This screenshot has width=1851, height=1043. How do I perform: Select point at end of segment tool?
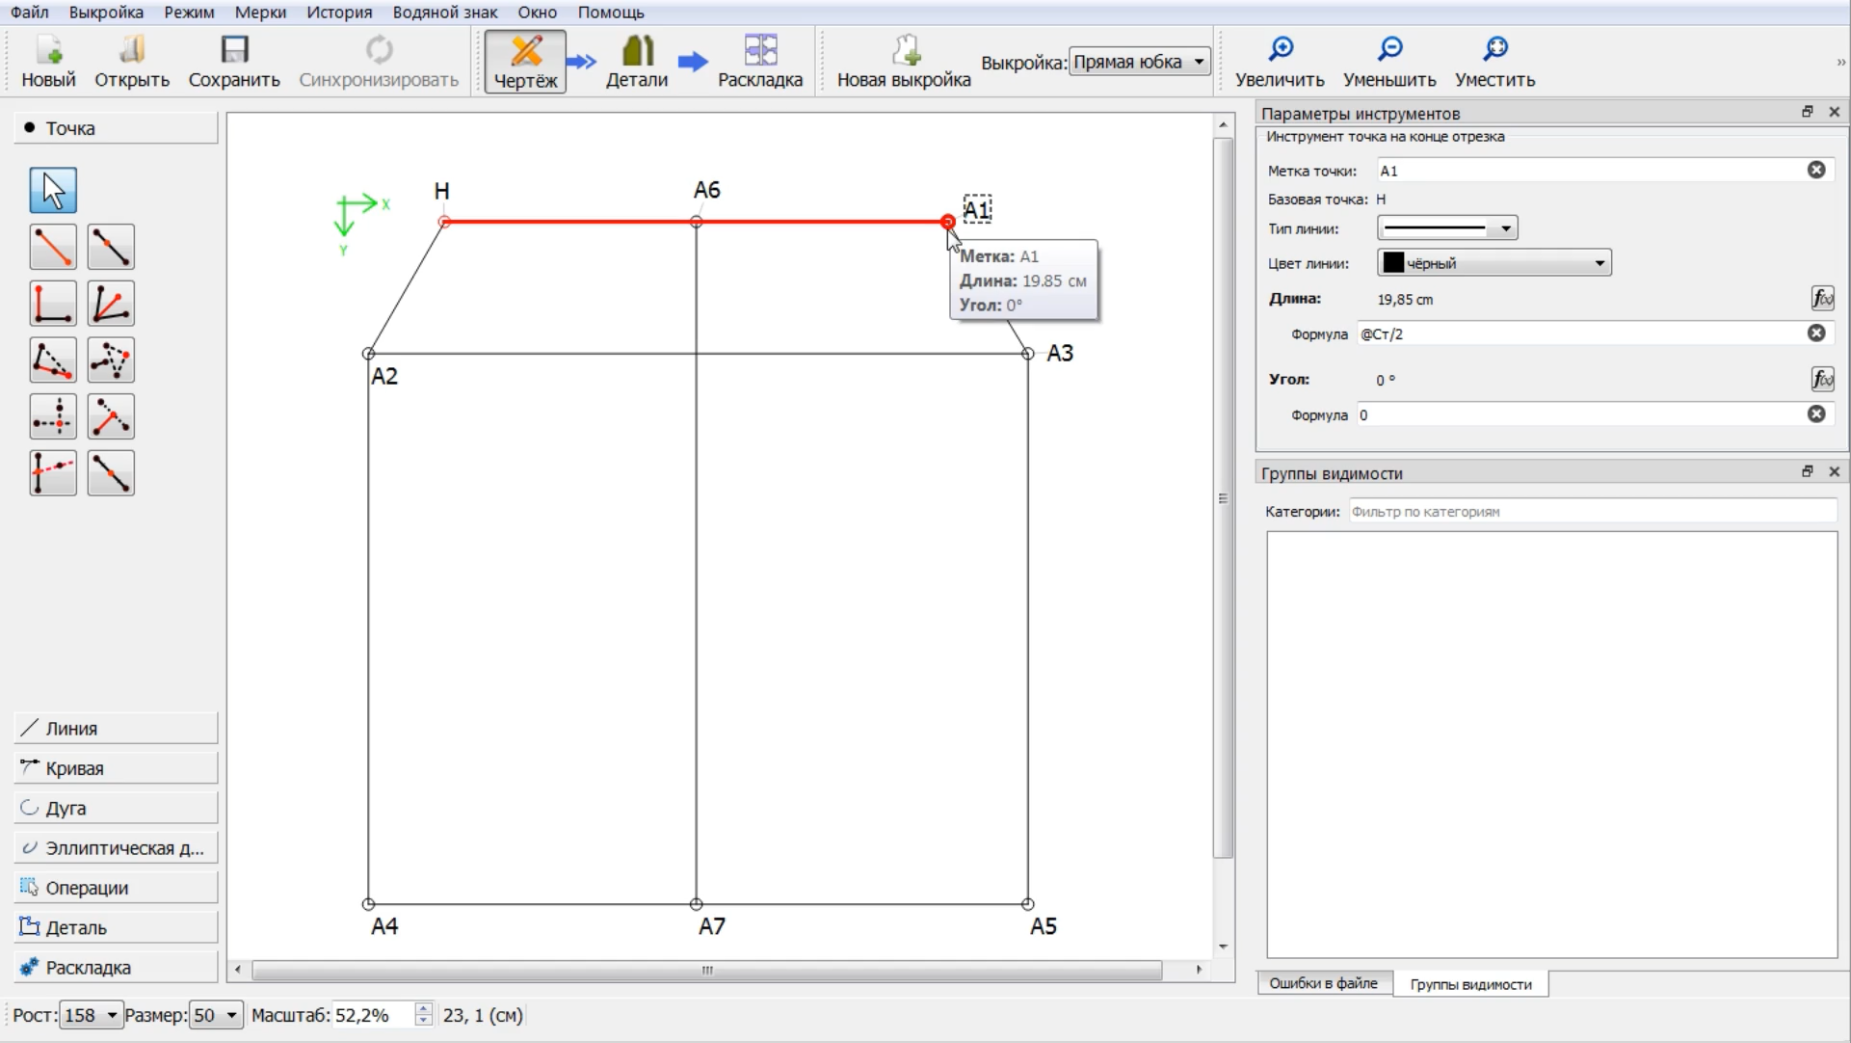[53, 247]
